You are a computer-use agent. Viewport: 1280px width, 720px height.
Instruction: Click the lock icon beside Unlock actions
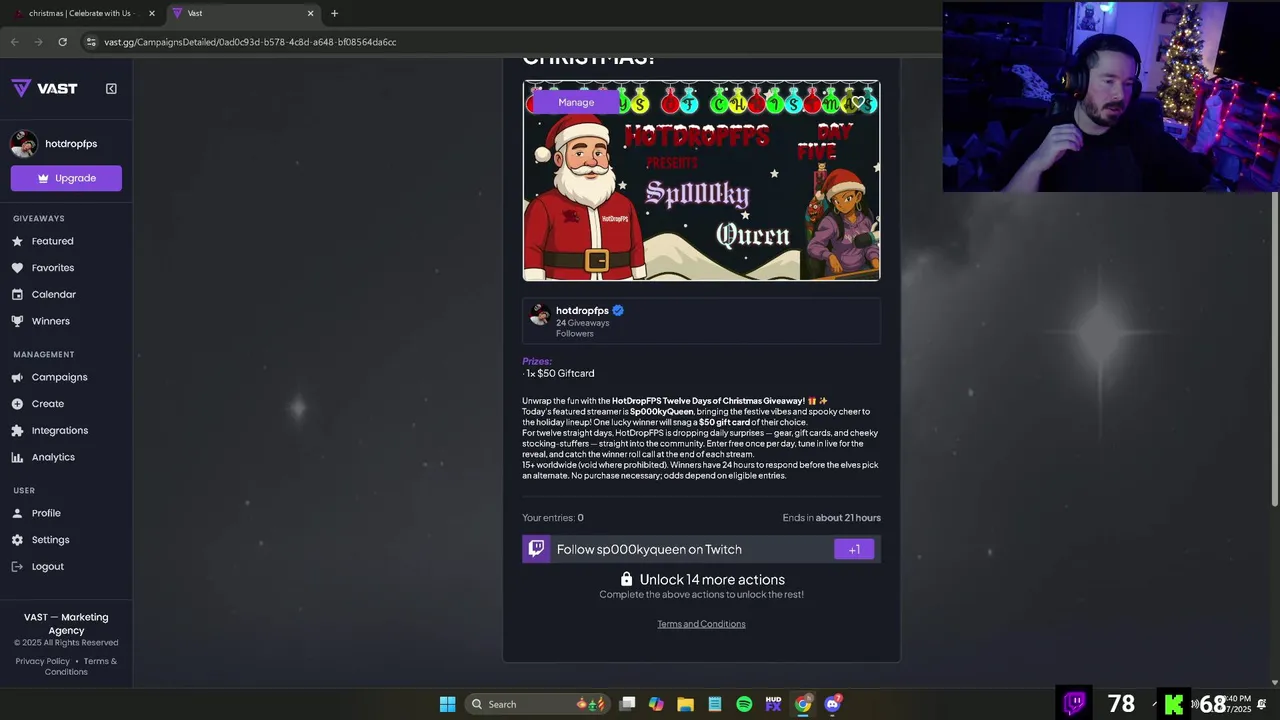626,579
